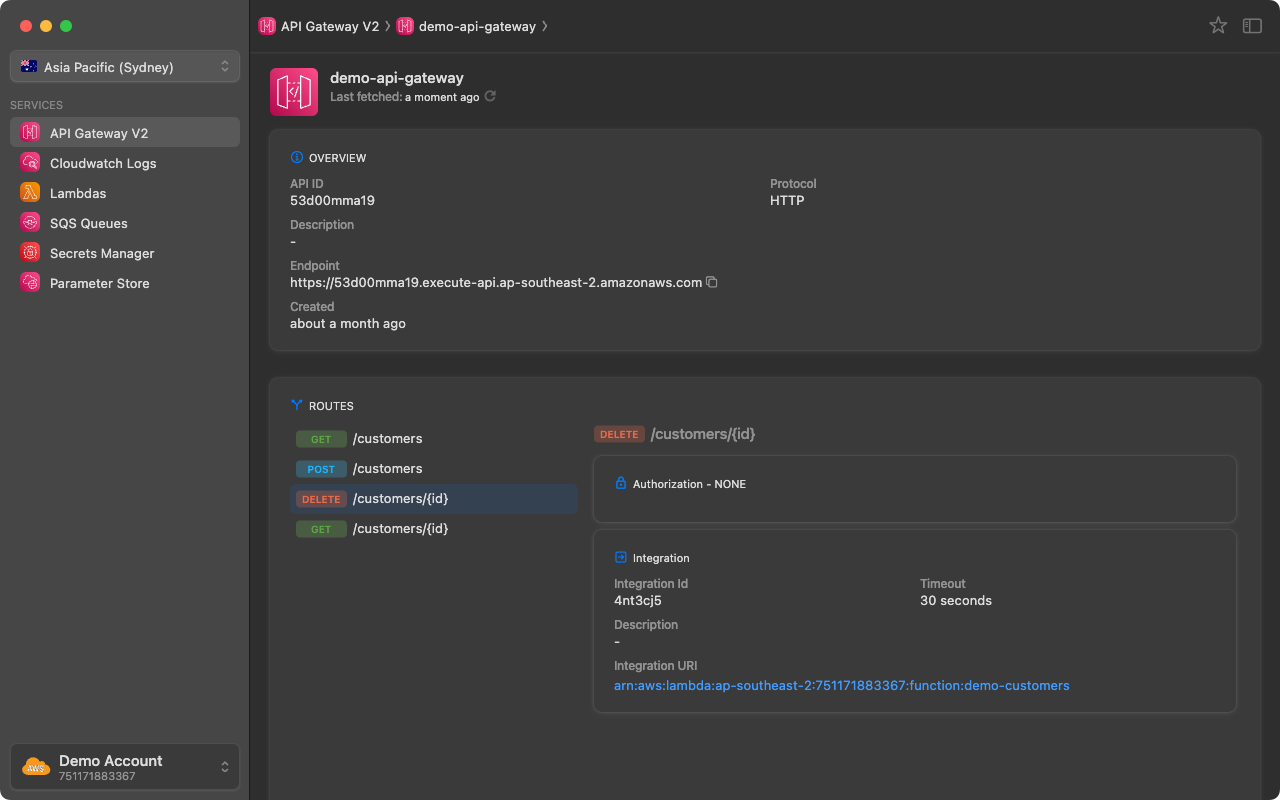The image size is (1280, 800).
Task: Click the Routes branch icon
Action: tap(296, 405)
